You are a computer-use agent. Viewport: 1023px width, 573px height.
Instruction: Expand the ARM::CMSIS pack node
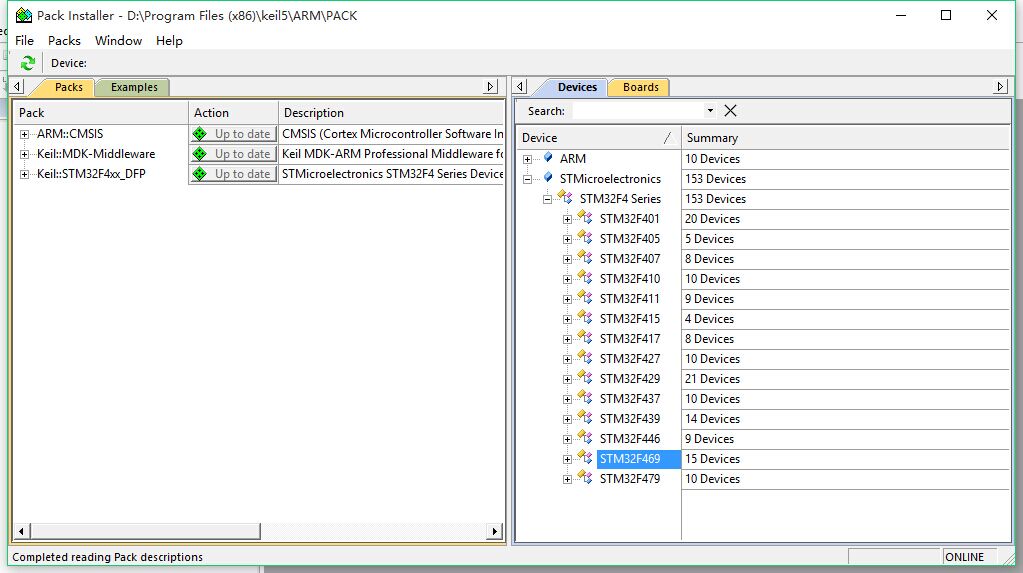tap(24, 134)
